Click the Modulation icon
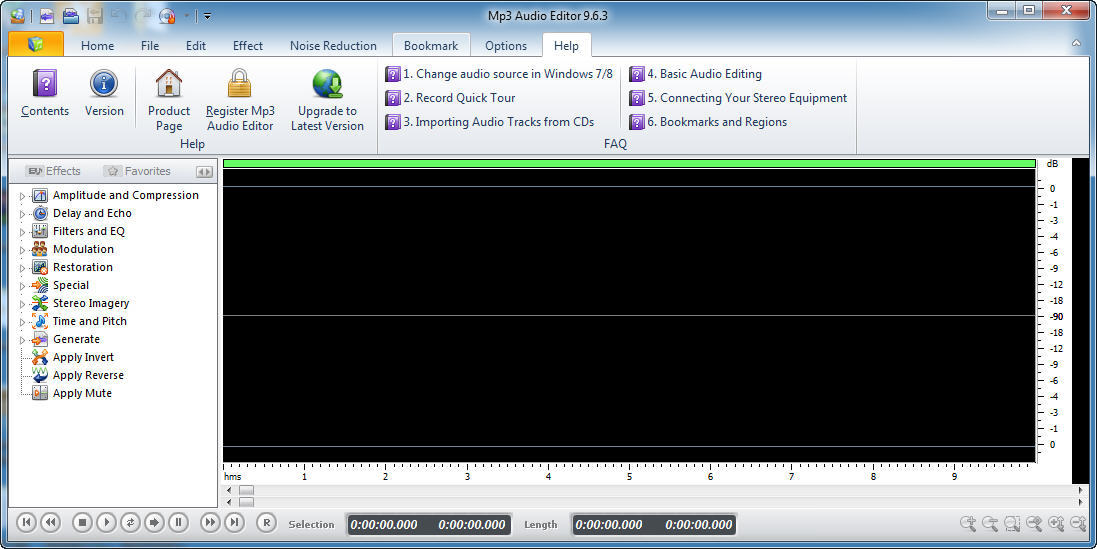1097x549 pixels. coord(40,249)
